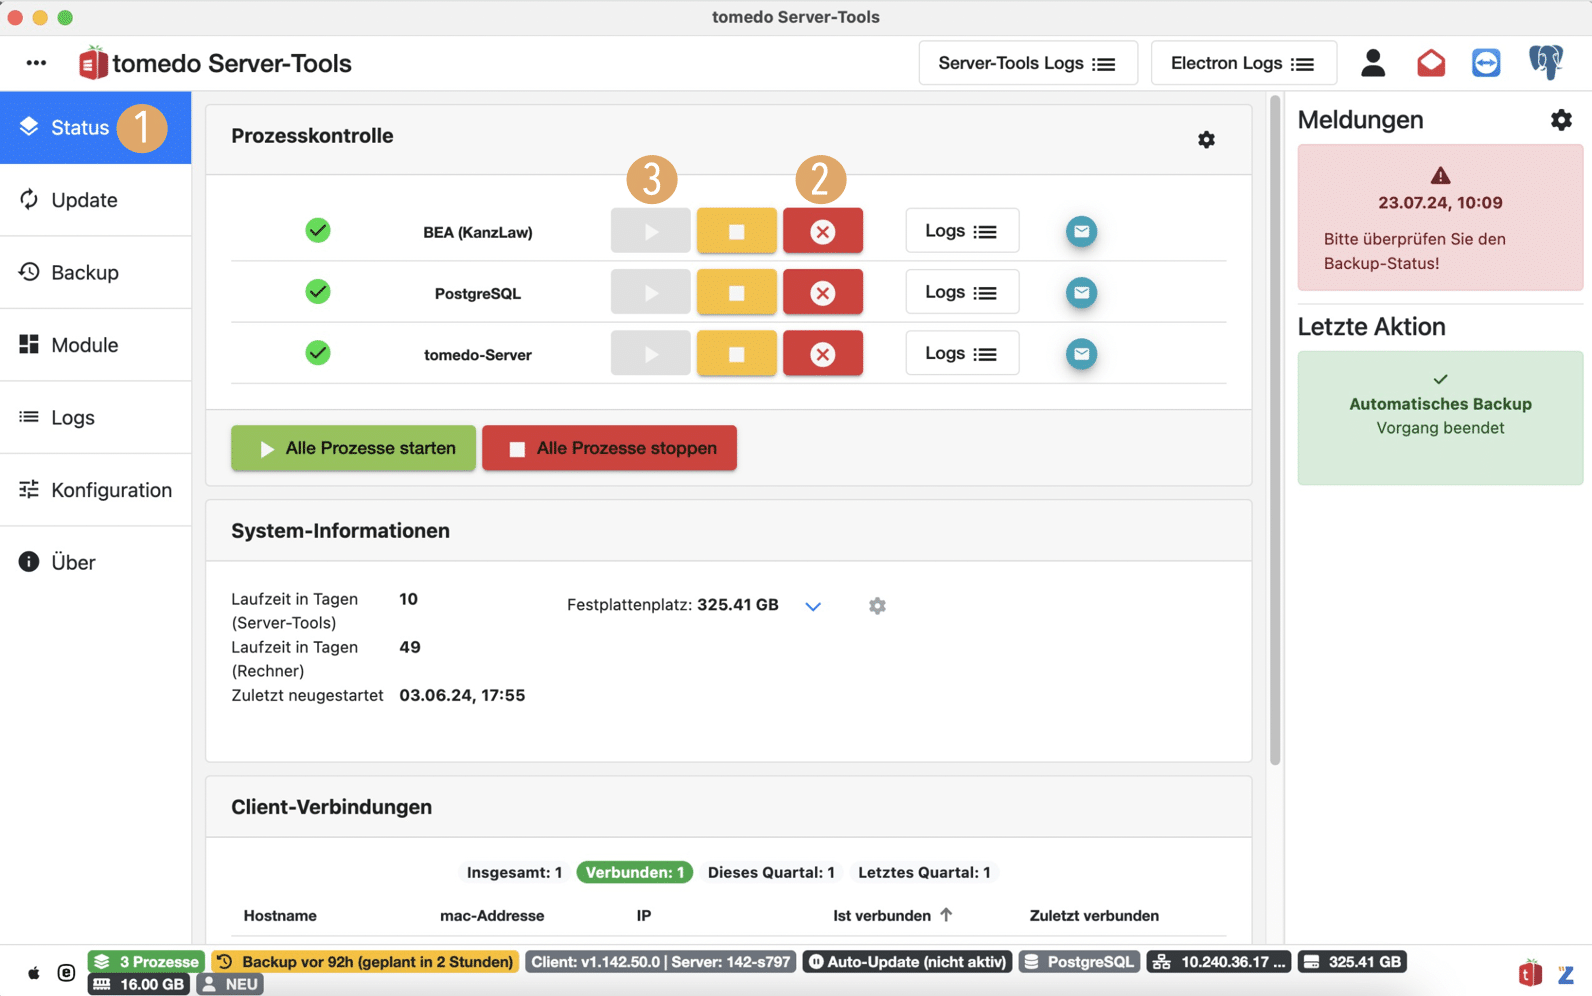Click the Backup vor 92h status badge
Screen dimensions: 1592x996
365,962
